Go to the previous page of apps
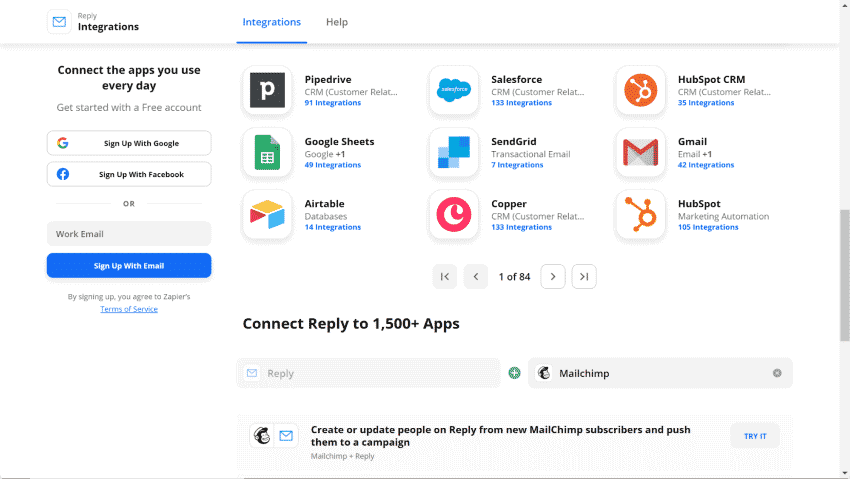This screenshot has width=850, height=479. tap(476, 276)
